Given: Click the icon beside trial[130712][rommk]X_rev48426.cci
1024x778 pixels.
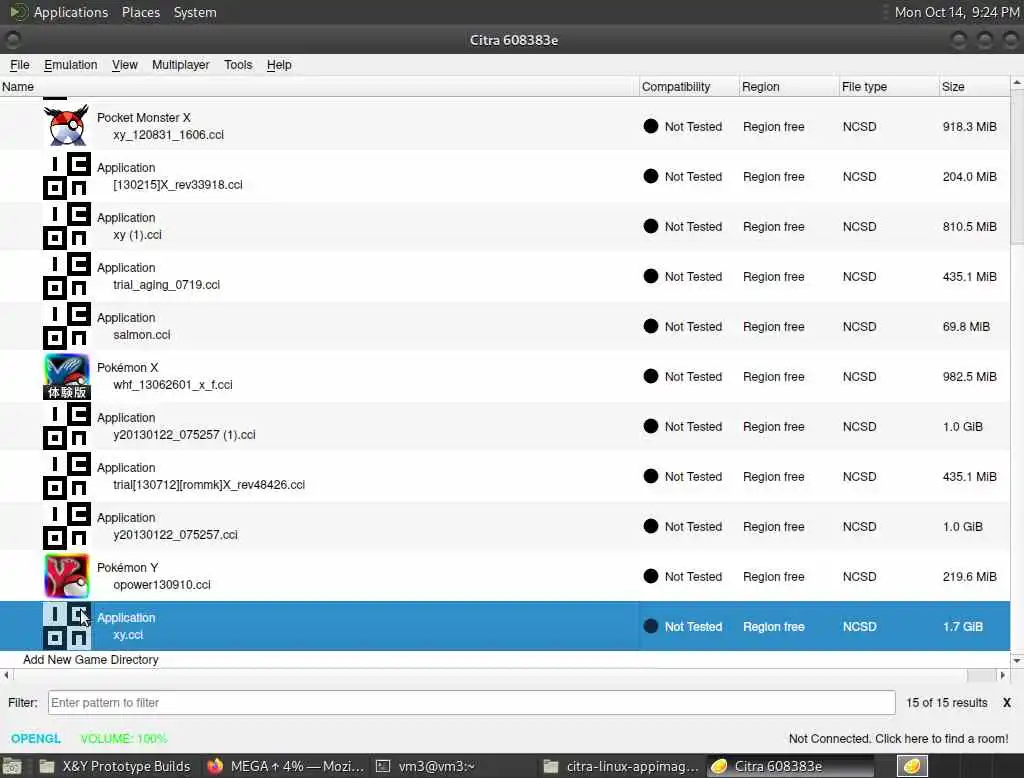Looking at the screenshot, I should [x=67, y=476].
